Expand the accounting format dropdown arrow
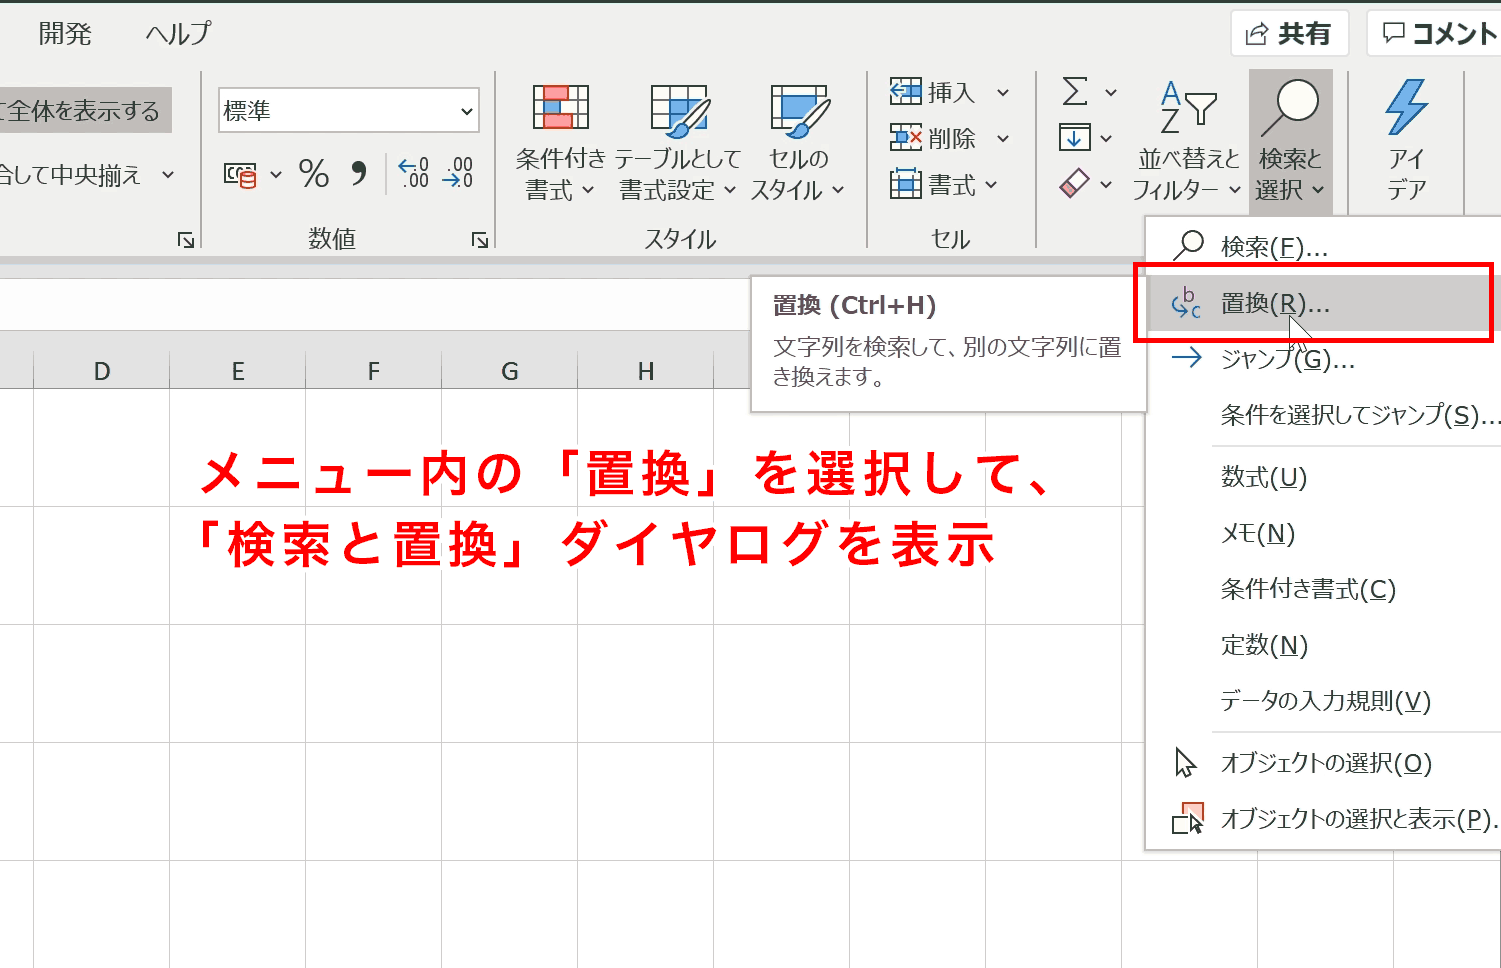 coord(276,175)
